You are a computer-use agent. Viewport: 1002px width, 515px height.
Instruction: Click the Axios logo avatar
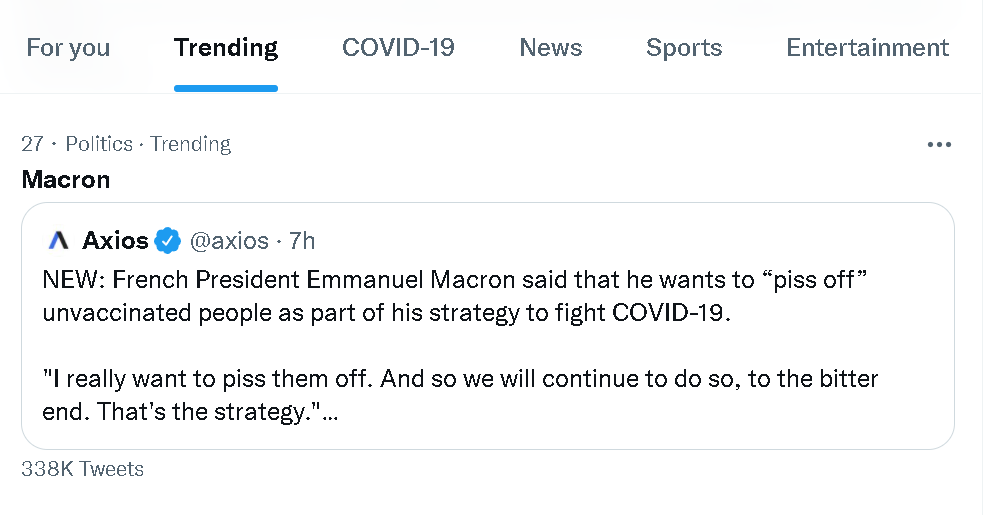(x=59, y=241)
